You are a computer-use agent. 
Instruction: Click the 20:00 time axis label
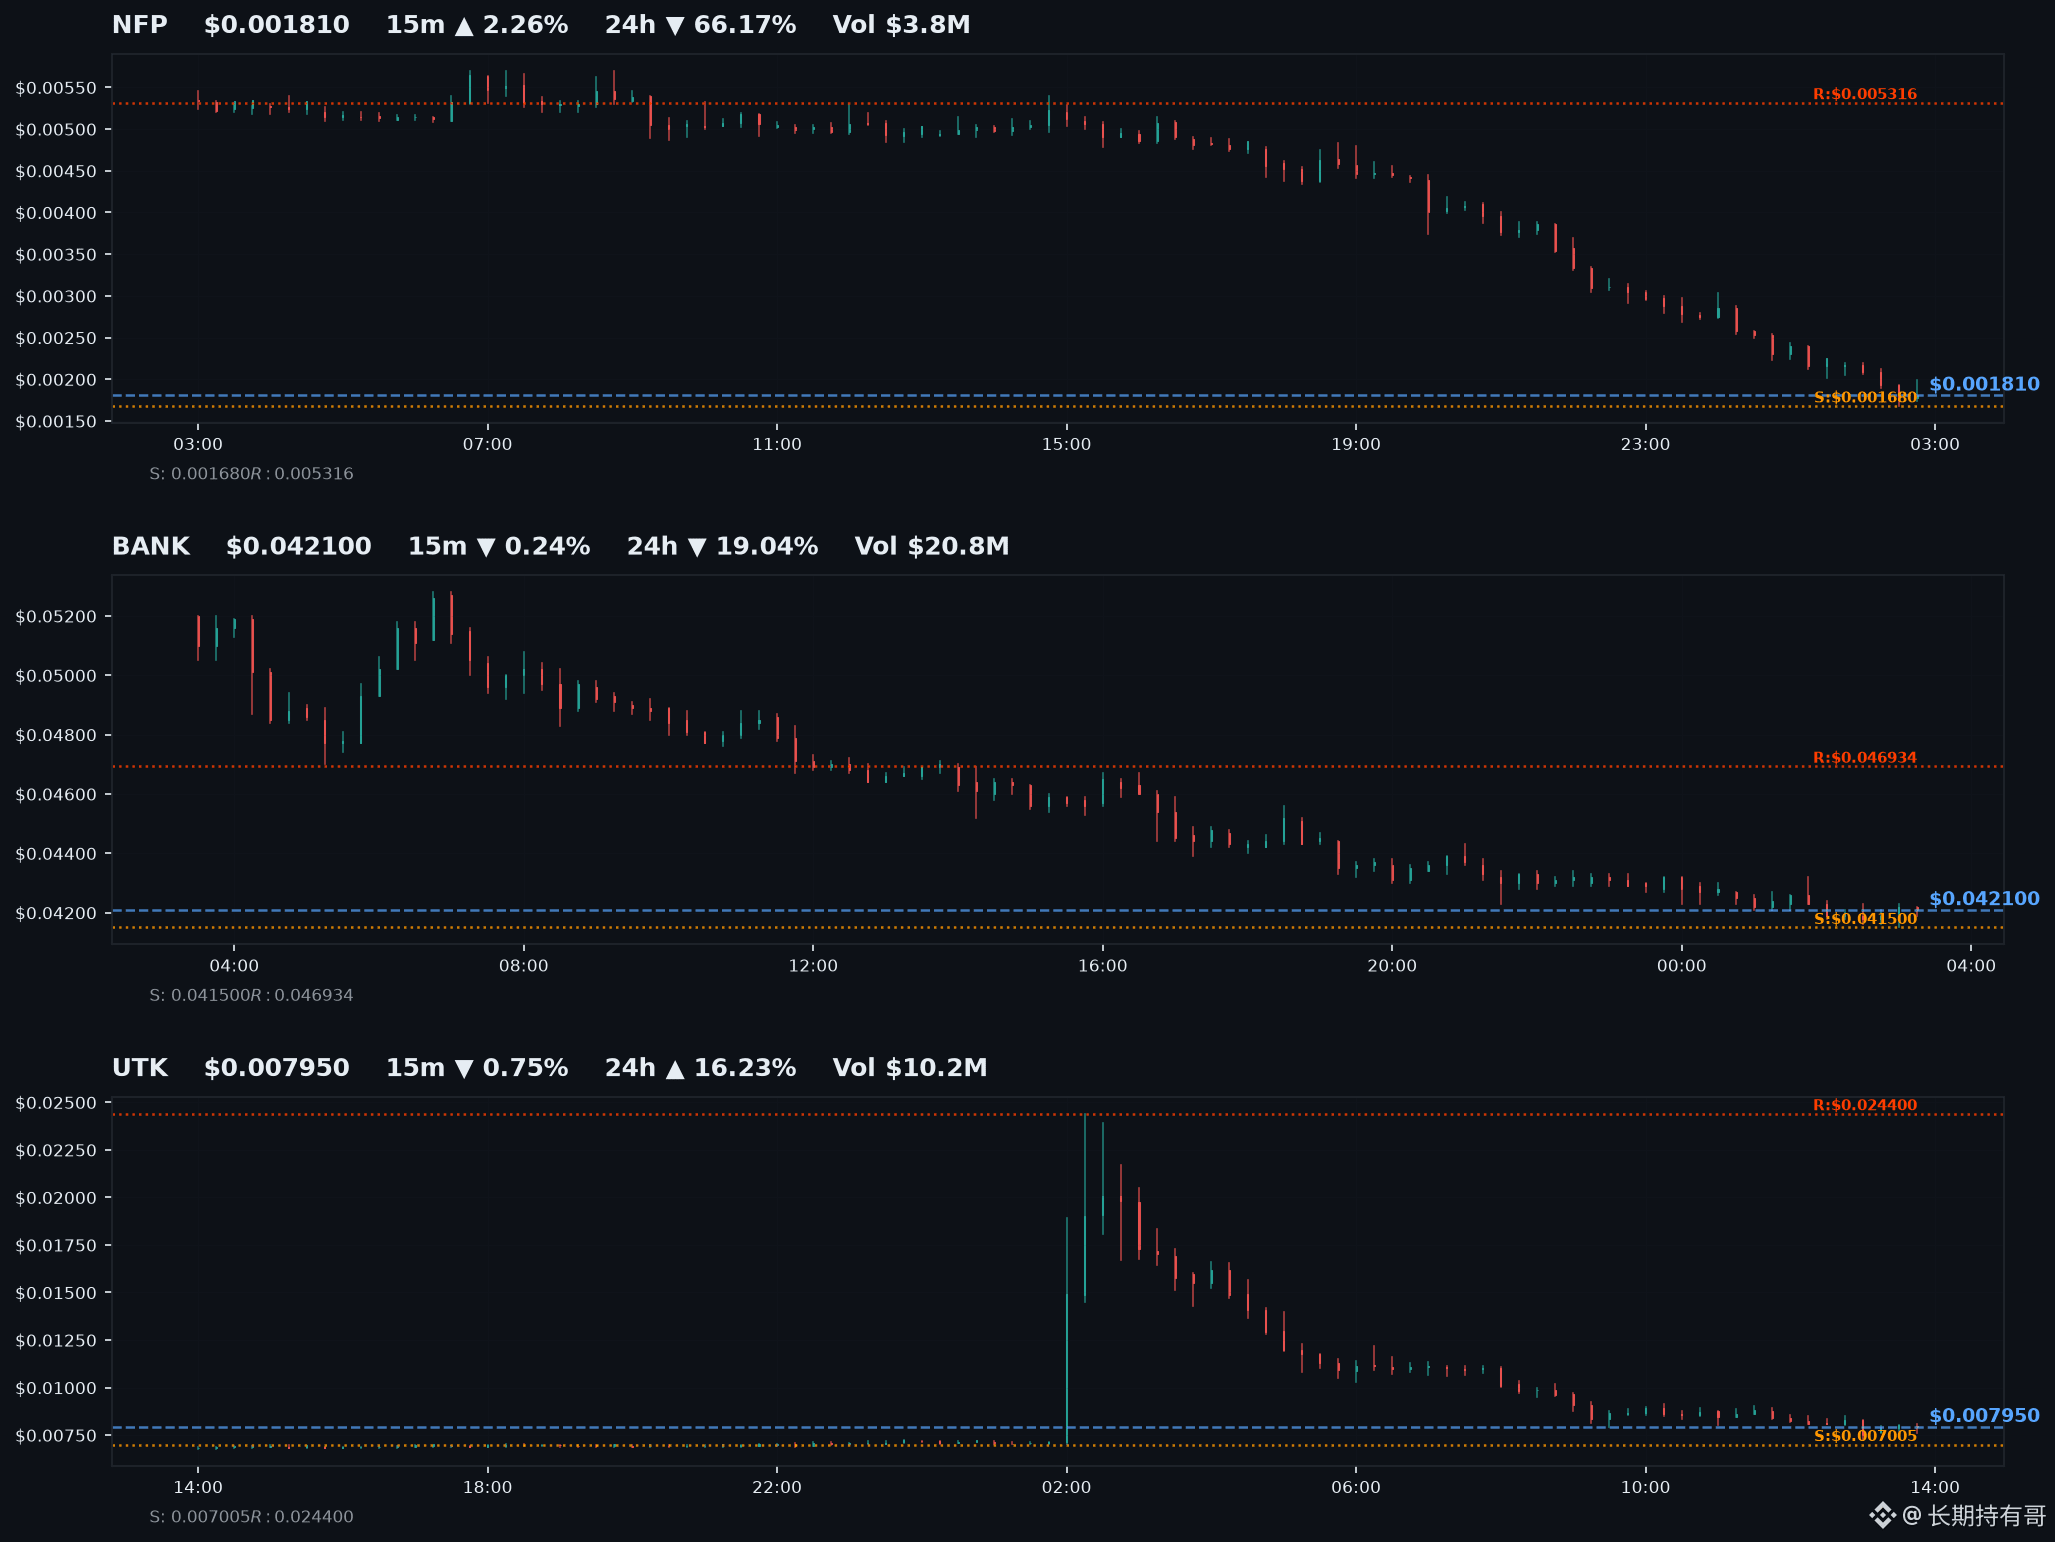pos(1392,966)
